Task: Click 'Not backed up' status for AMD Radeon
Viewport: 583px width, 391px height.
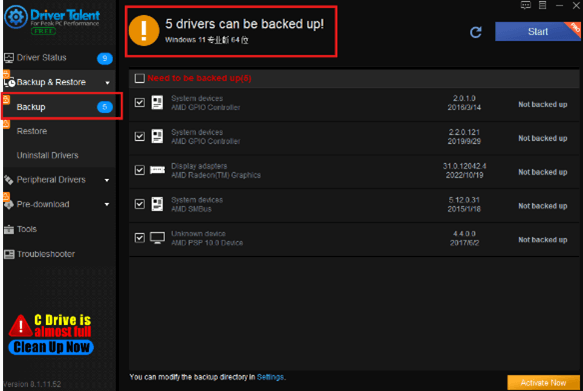Action: (542, 172)
